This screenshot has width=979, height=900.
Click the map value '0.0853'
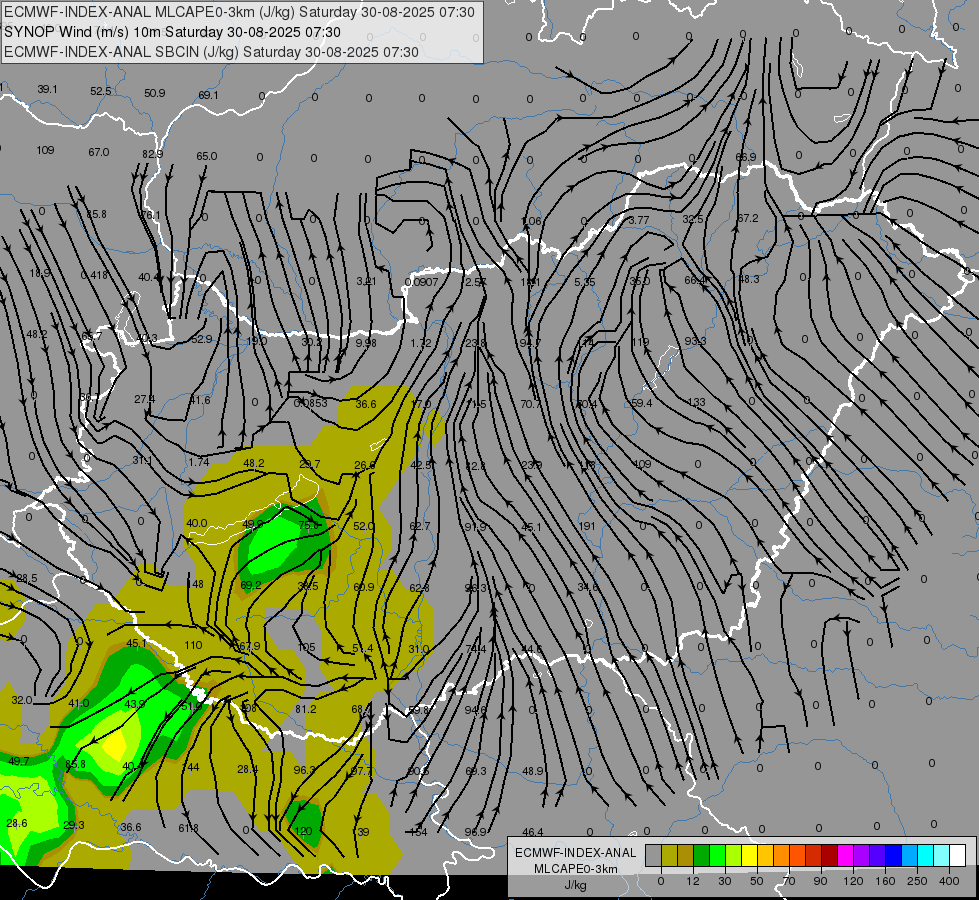click(310, 403)
